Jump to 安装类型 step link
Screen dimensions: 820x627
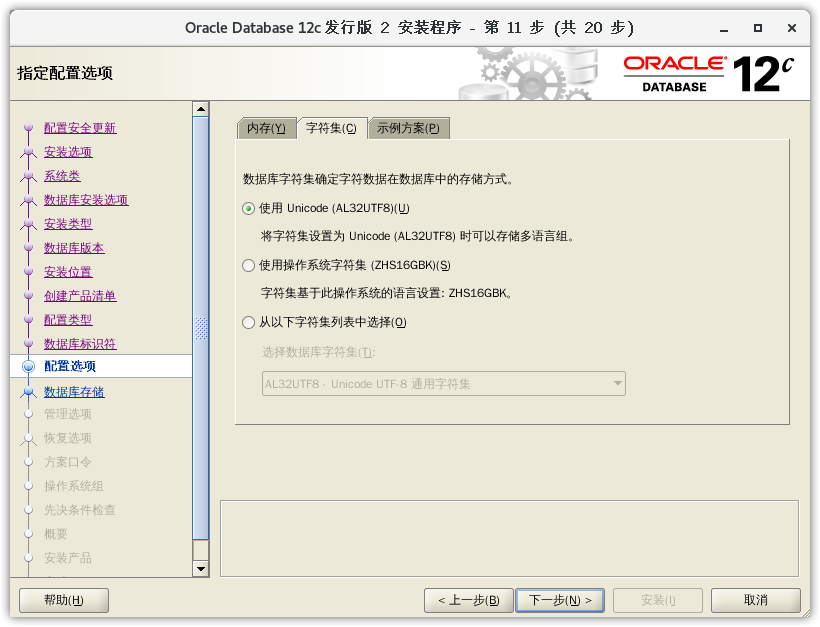click(x=68, y=224)
